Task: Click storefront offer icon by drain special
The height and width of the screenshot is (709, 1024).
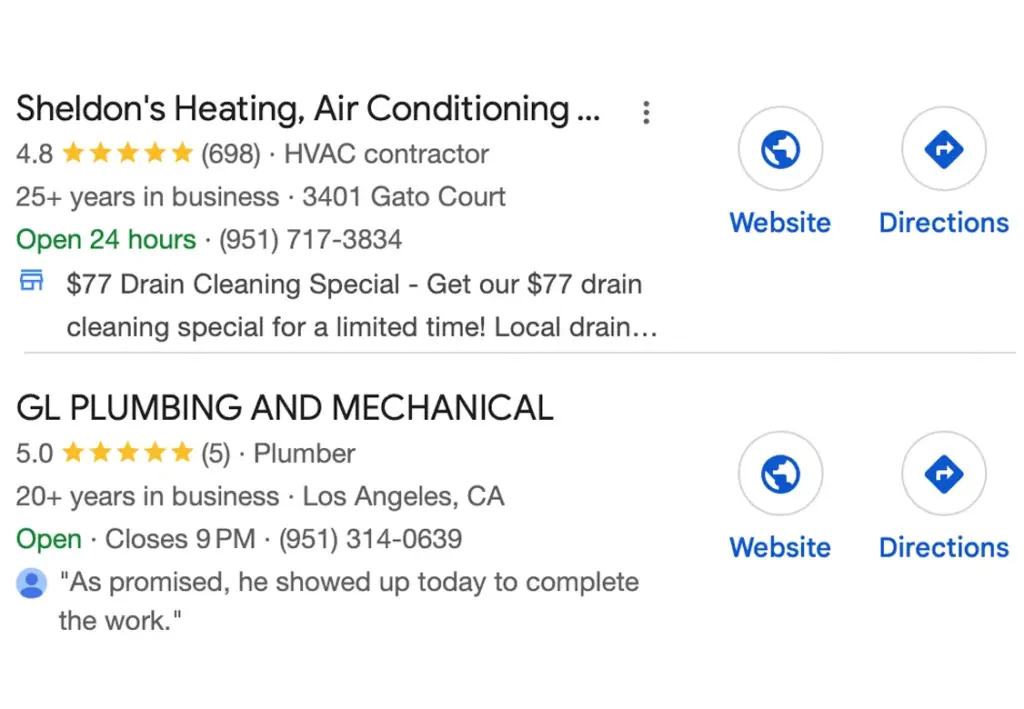Action: pos(31,282)
